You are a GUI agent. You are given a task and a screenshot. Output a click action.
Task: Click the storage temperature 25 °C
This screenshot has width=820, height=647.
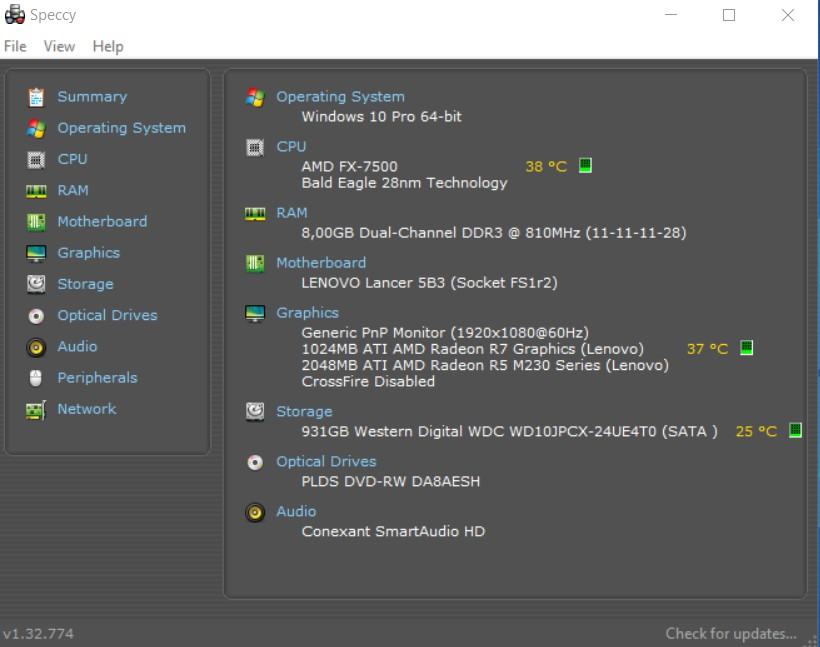756,432
